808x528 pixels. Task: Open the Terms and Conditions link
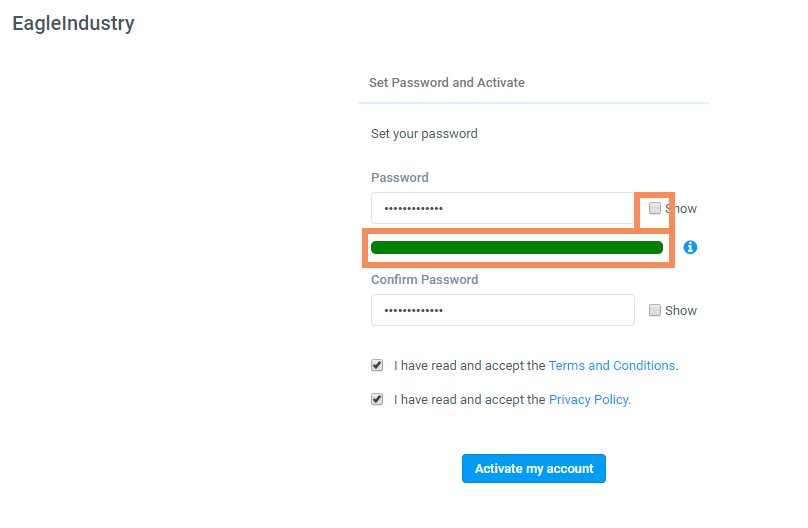(612, 366)
